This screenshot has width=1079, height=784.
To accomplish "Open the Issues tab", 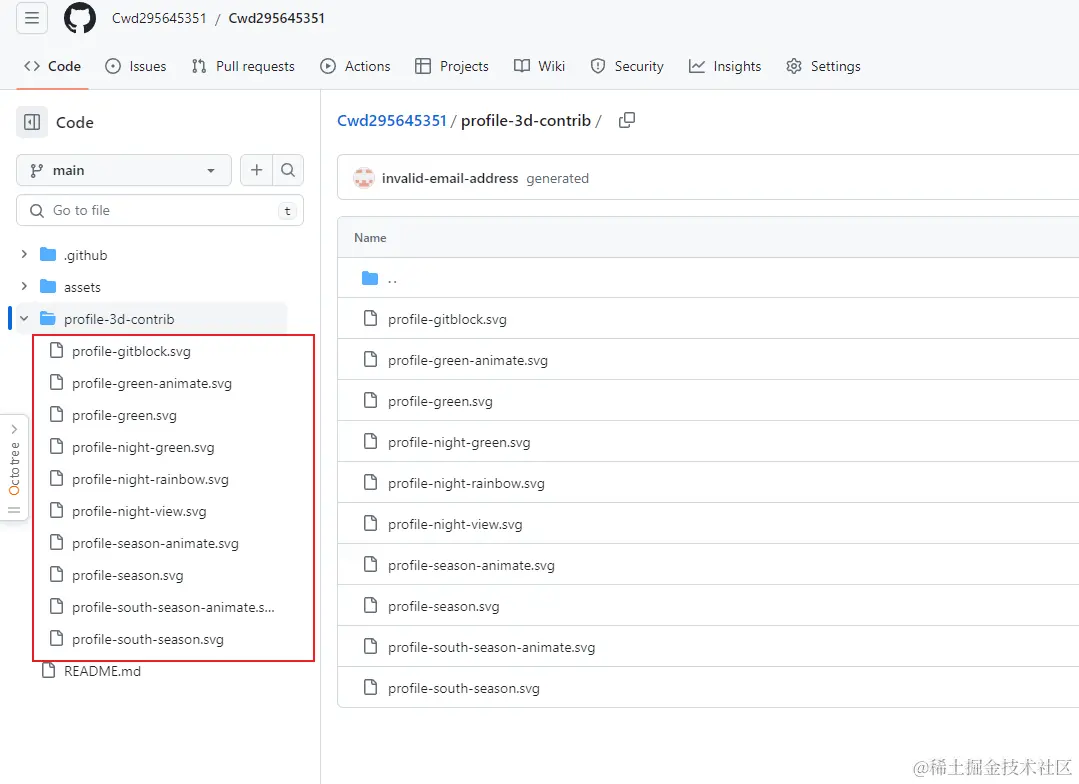I will pyautogui.click(x=136, y=66).
